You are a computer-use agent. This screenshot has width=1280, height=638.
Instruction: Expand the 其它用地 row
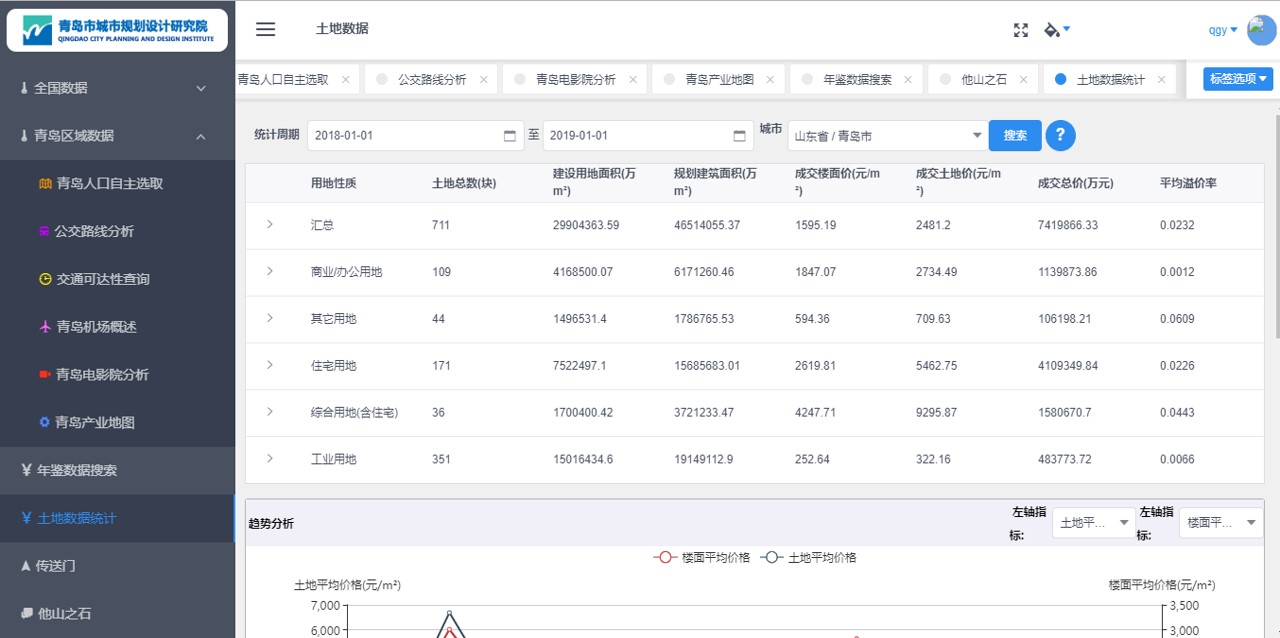coord(270,318)
